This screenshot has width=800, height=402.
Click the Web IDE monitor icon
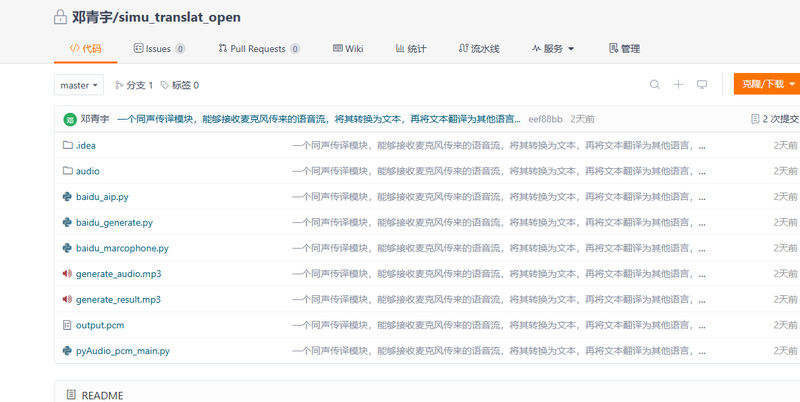(x=702, y=85)
